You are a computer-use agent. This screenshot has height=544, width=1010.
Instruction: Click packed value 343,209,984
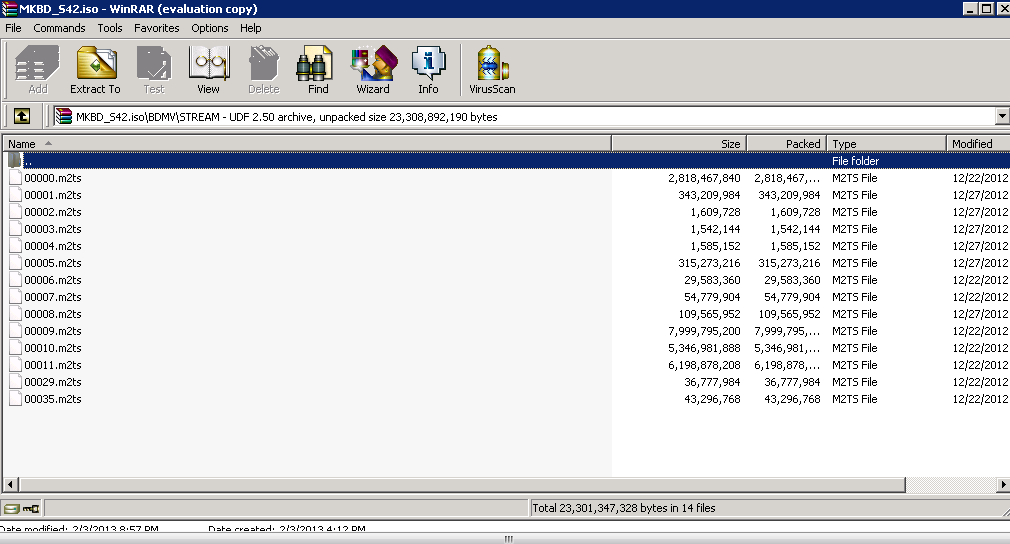tap(789, 195)
